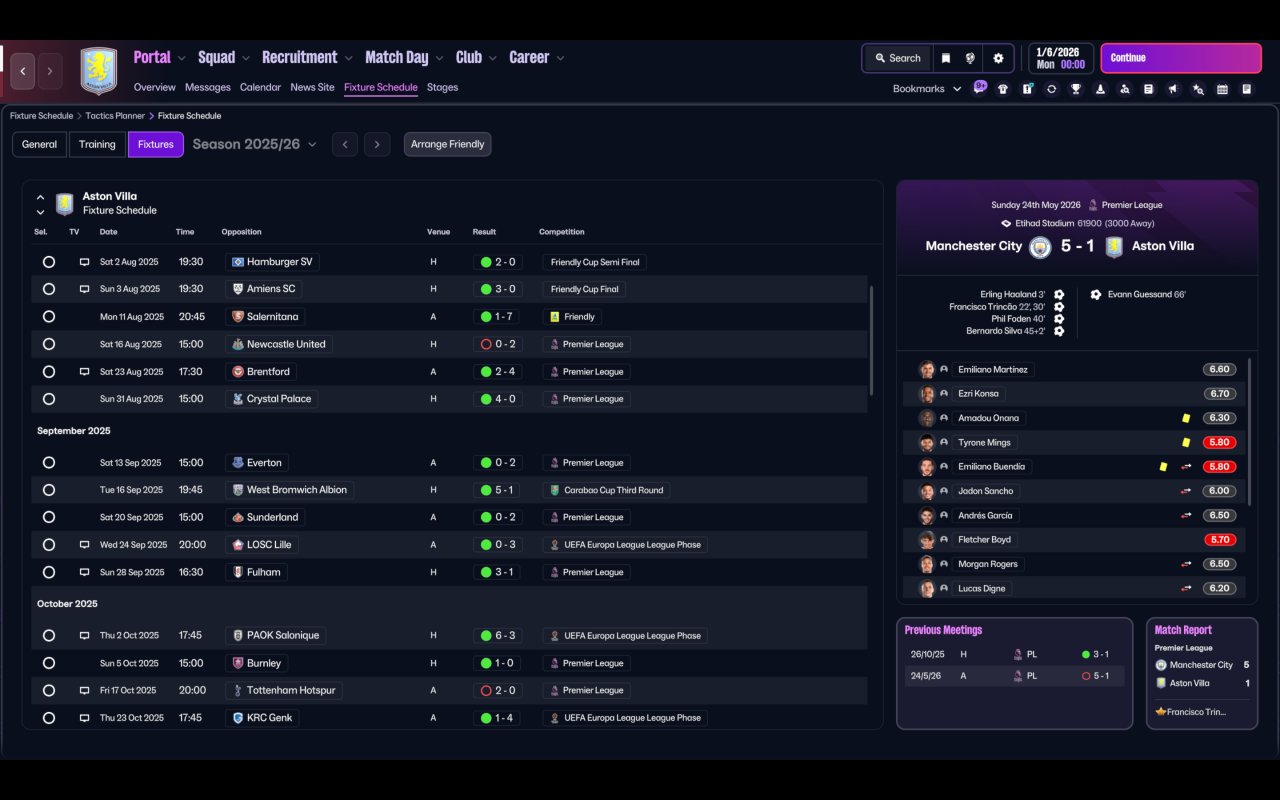Image resolution: width=1280 pixels, height=800 pixels.
Task: Open the globe icon beside Search
Action: [970, 58]
